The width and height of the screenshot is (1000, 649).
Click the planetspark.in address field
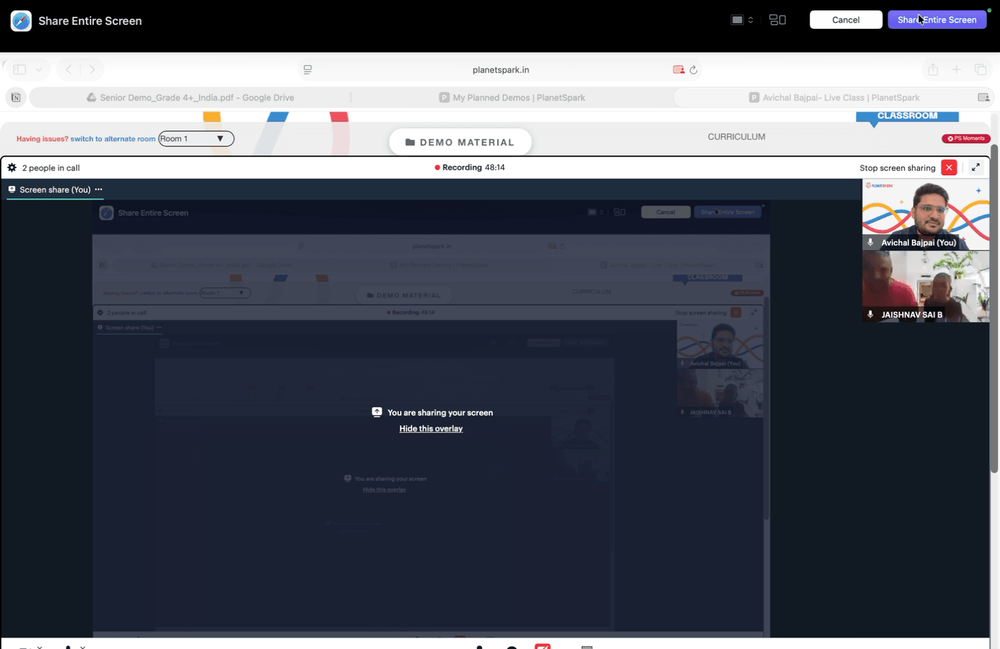pyautogui.click(x=501, y=69)
